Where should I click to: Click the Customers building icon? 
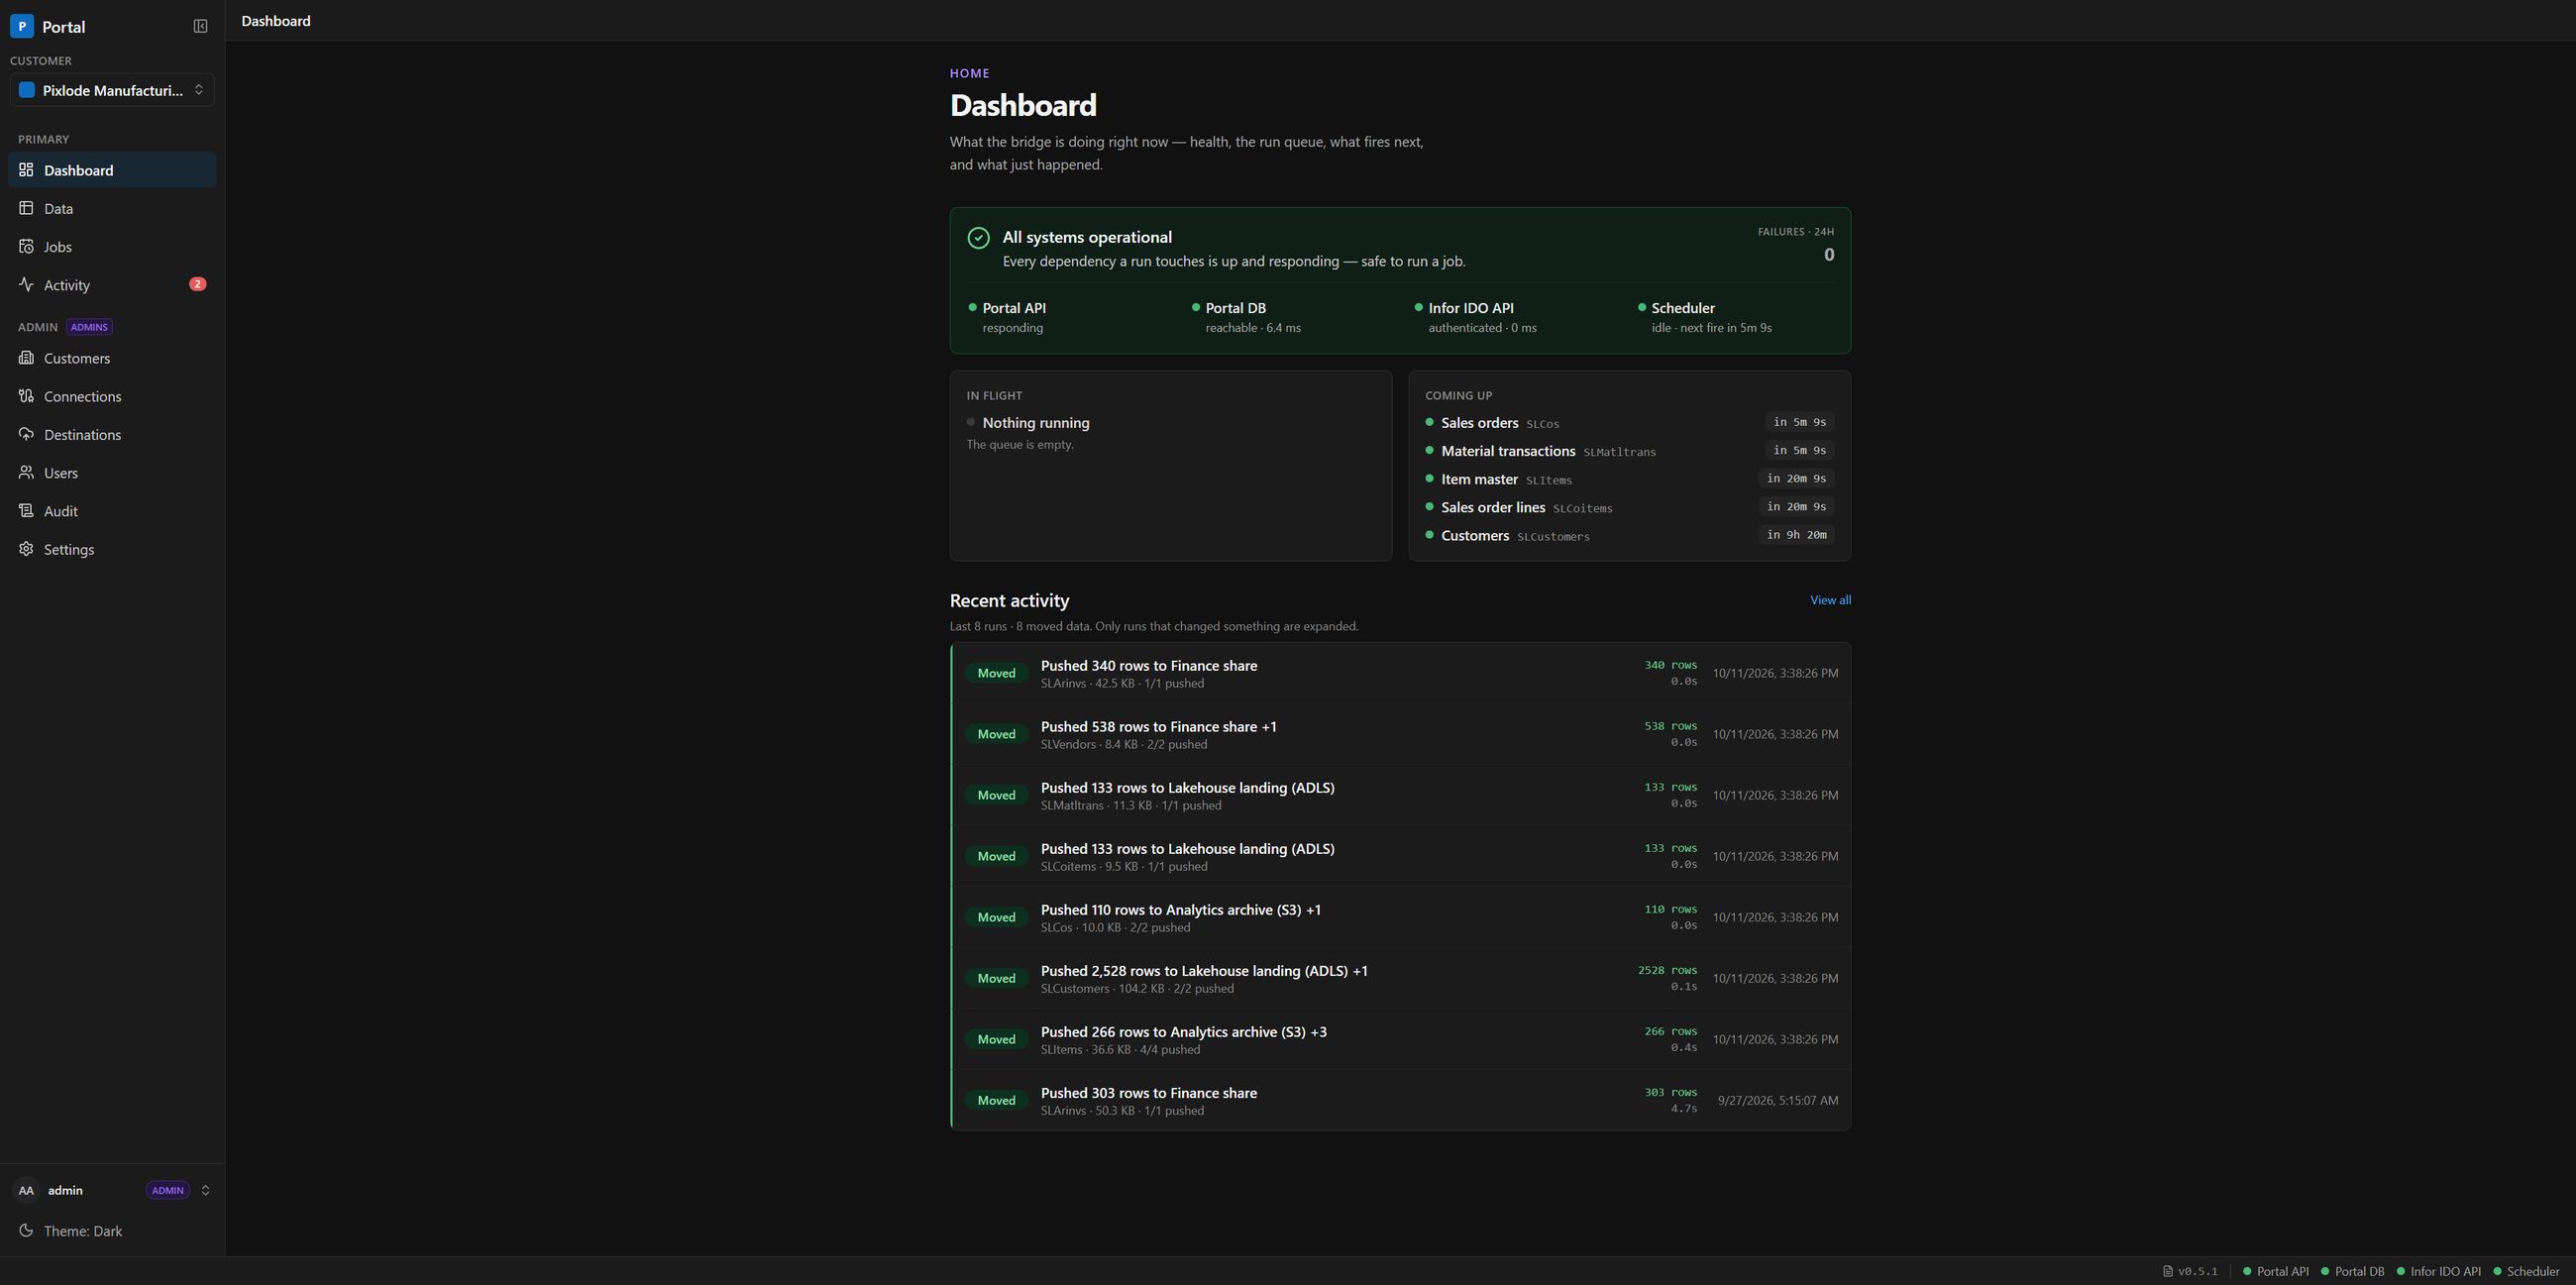click(27, 358)
